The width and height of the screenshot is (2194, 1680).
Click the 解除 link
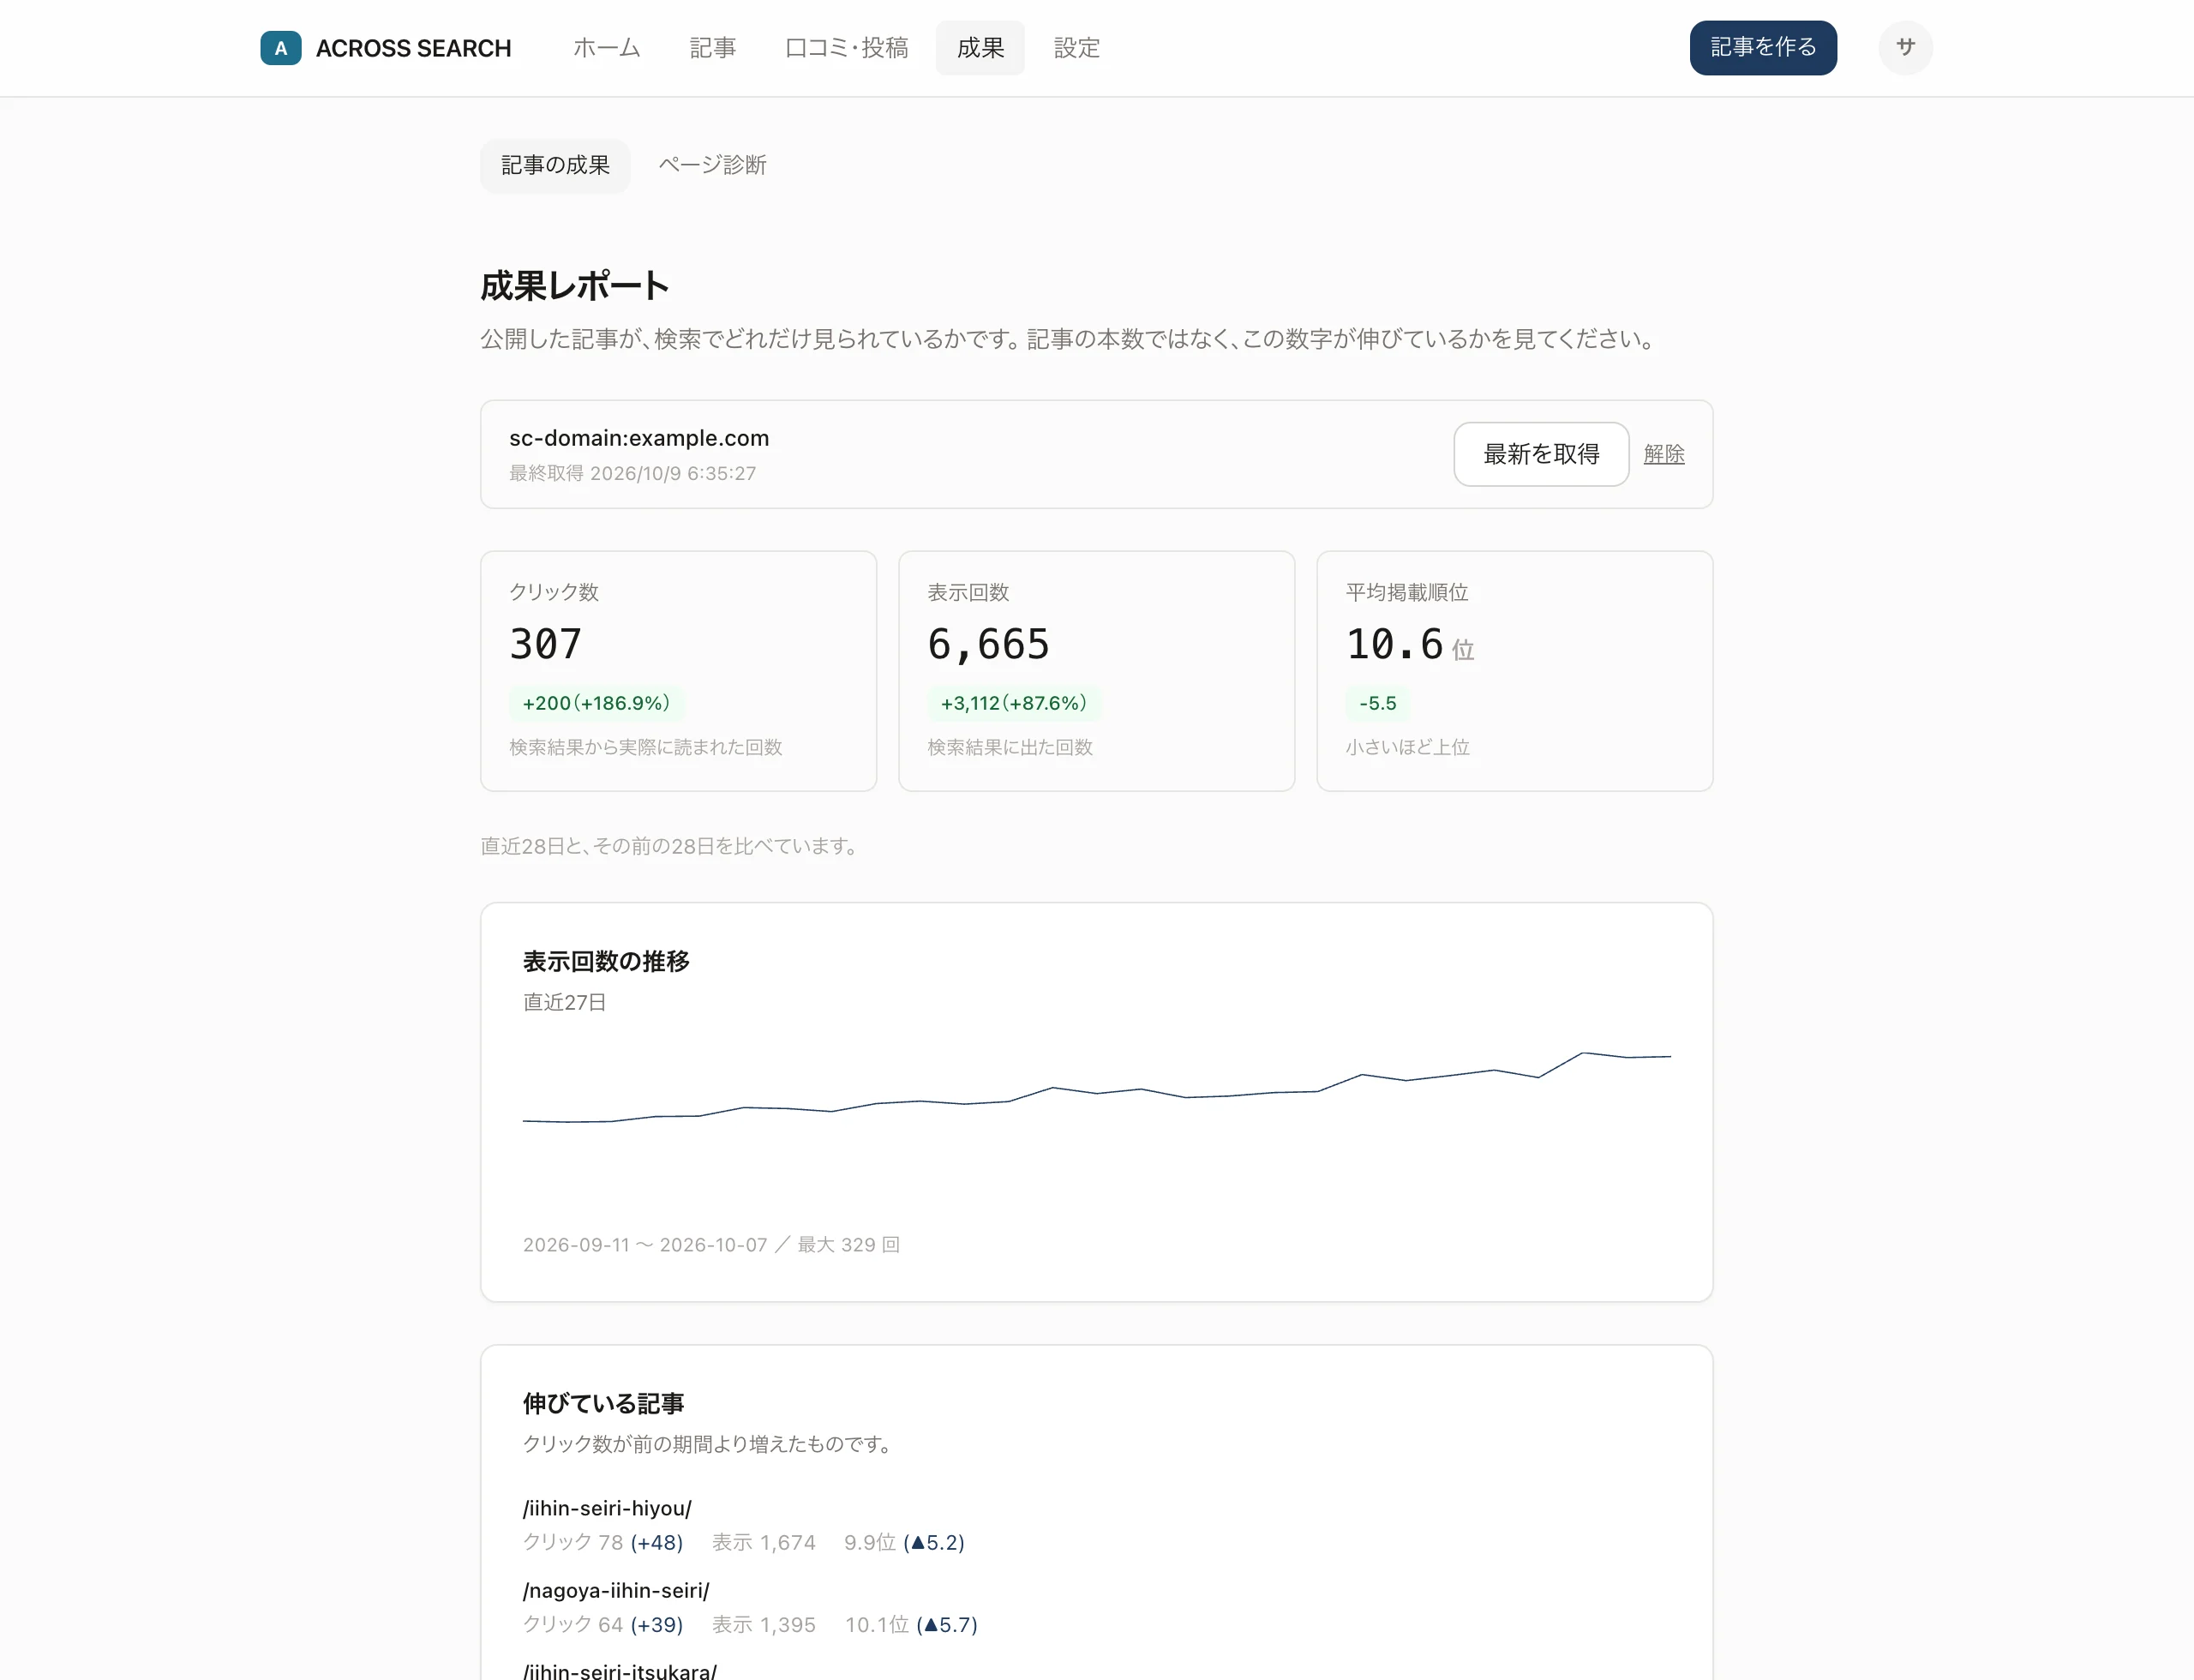coord(1664,454)
